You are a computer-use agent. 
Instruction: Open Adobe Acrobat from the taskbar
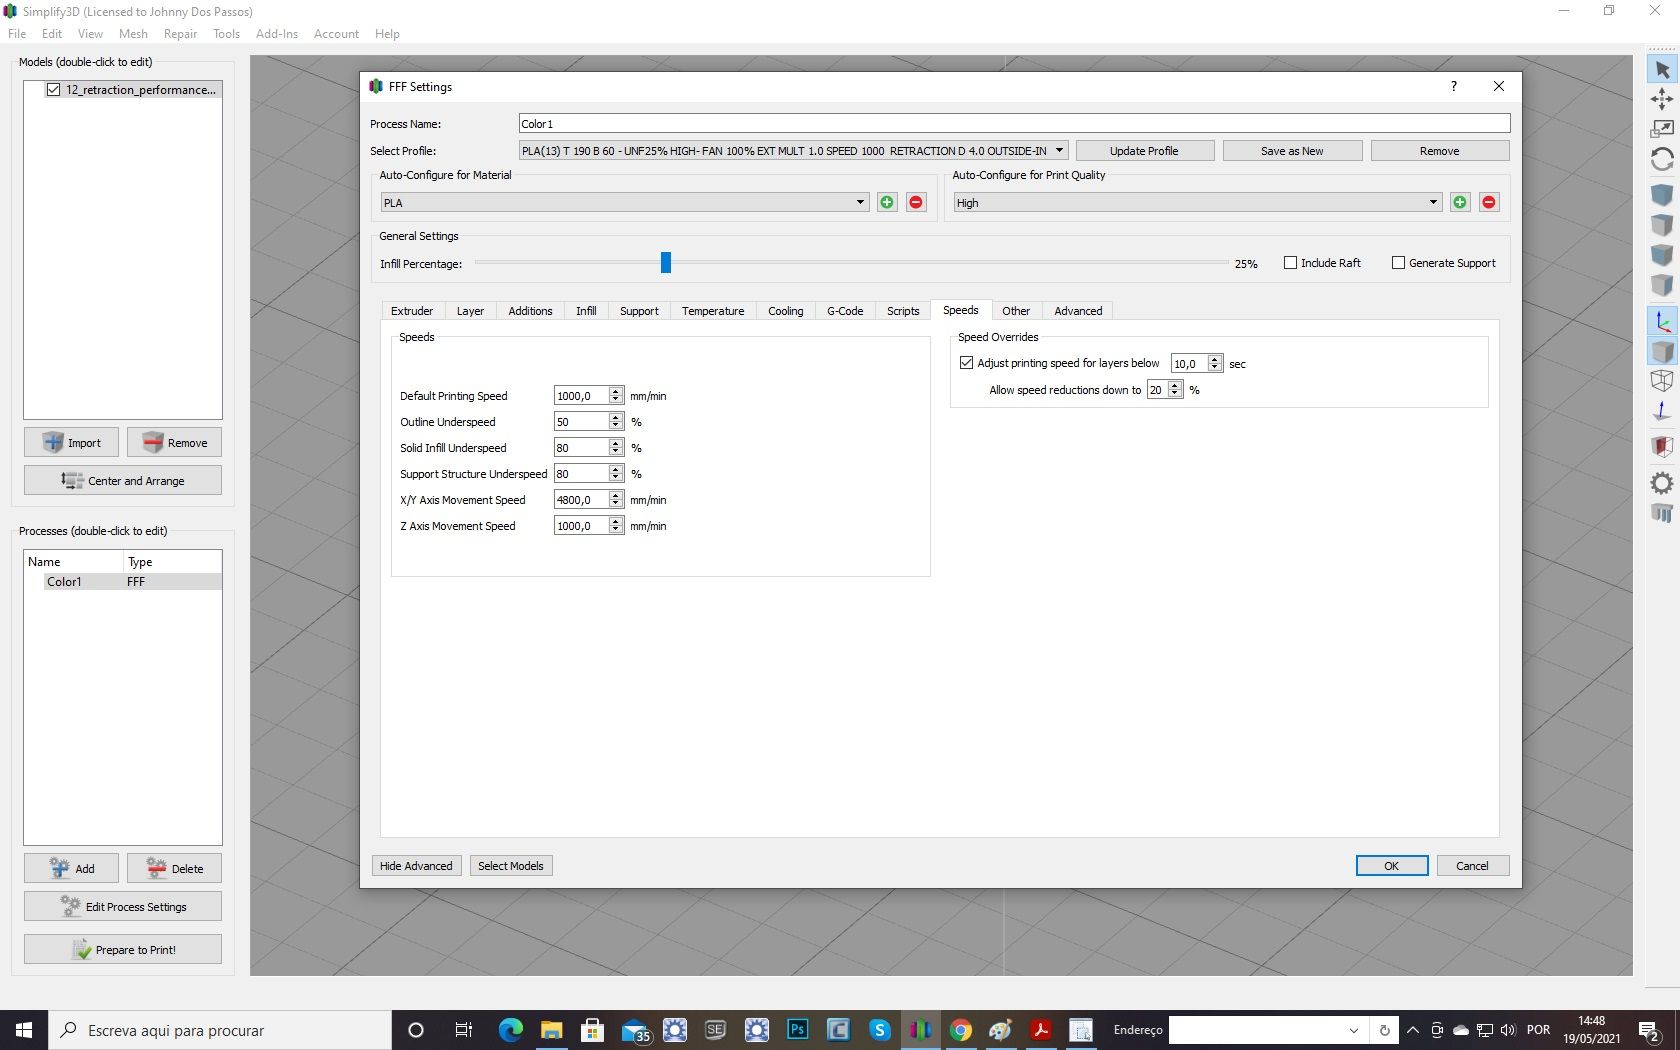pos(1041,1030)
